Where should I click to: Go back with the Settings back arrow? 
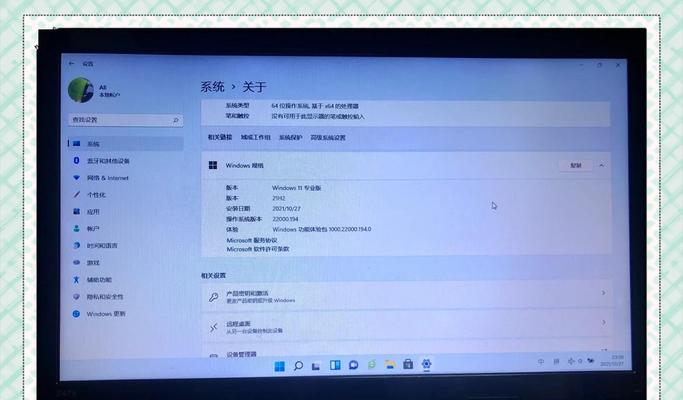pos(71,64)
